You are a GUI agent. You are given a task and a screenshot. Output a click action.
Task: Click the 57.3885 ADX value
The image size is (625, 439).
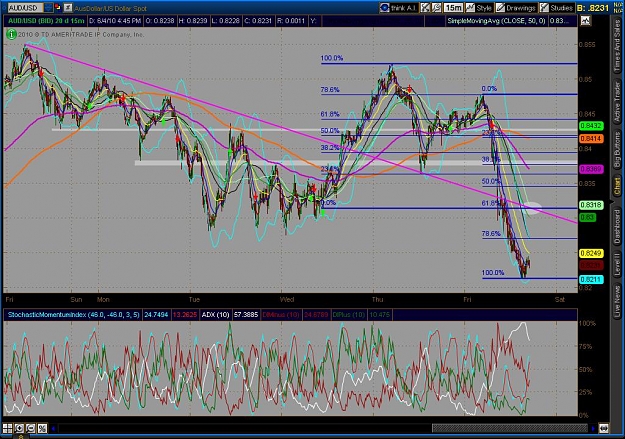(246, 315)
